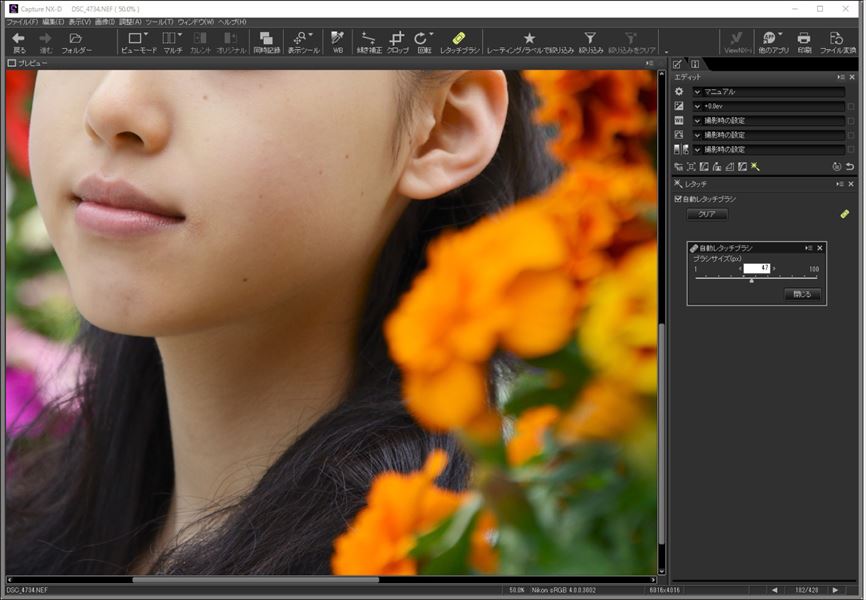Image resolution: width=866 pixels, height=600 pixels.
Task: Open the 画像(I) menu
Action: (105, 22)
